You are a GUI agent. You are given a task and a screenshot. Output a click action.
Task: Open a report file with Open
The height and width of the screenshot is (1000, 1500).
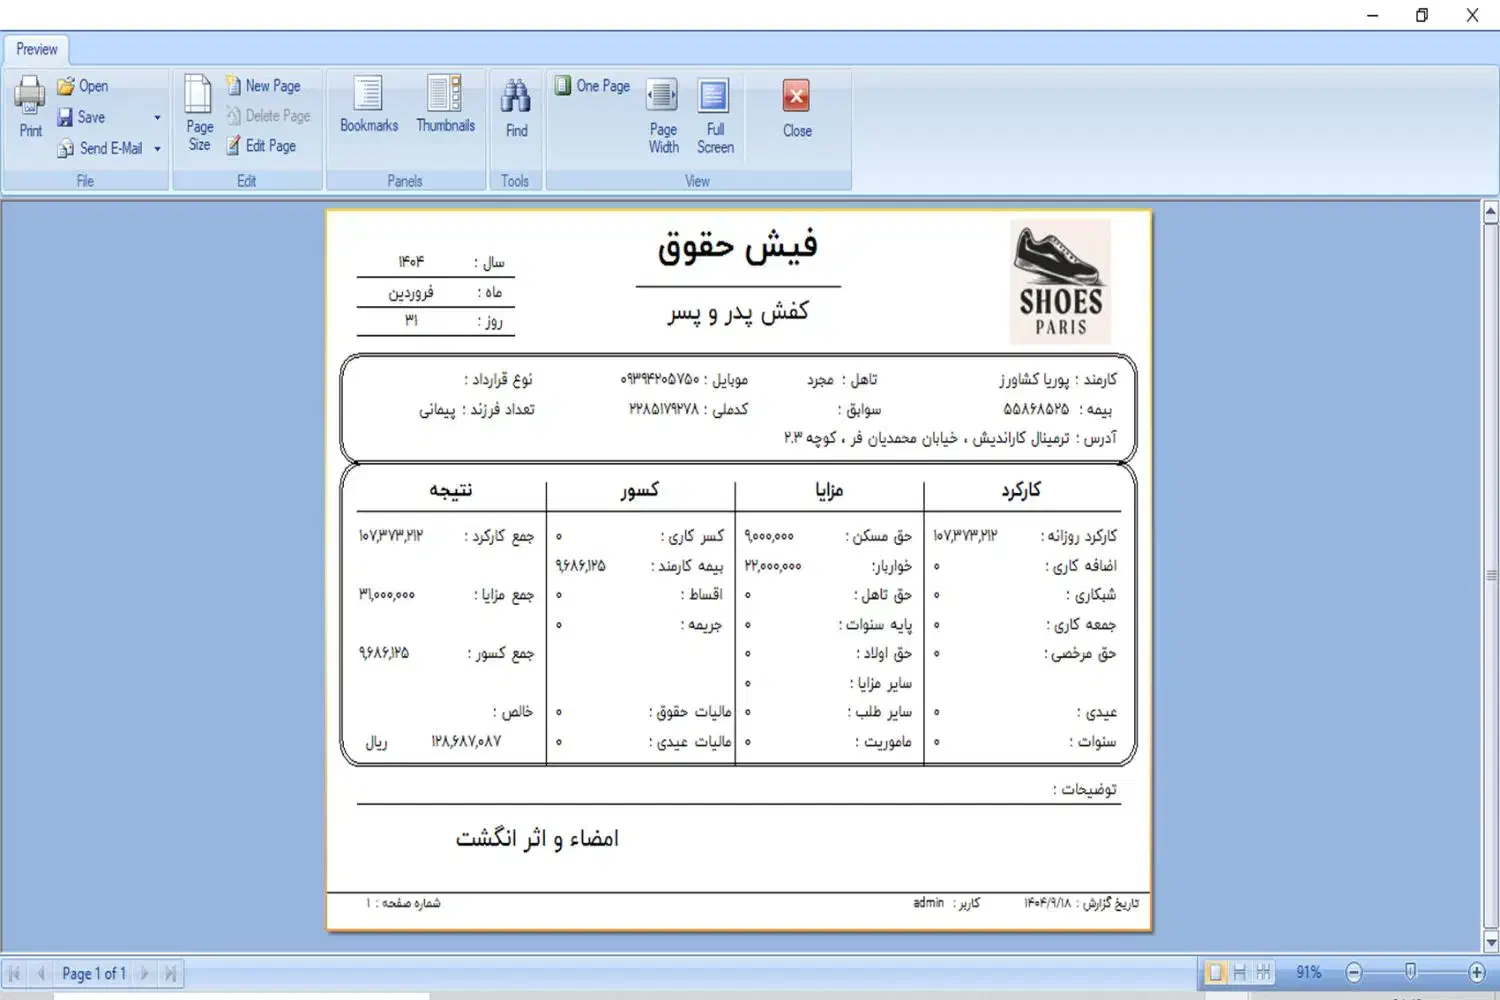click(x=83, y=86)
